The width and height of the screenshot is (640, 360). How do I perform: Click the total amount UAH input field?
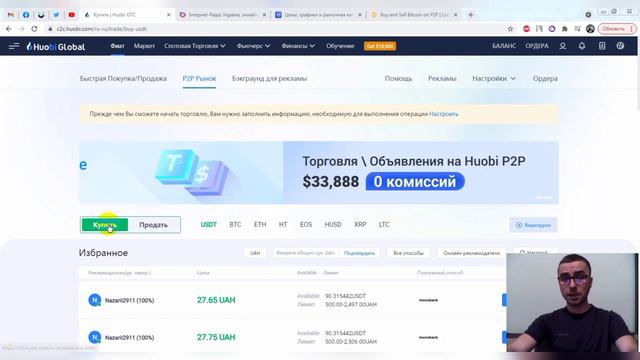tap(305, 253)
